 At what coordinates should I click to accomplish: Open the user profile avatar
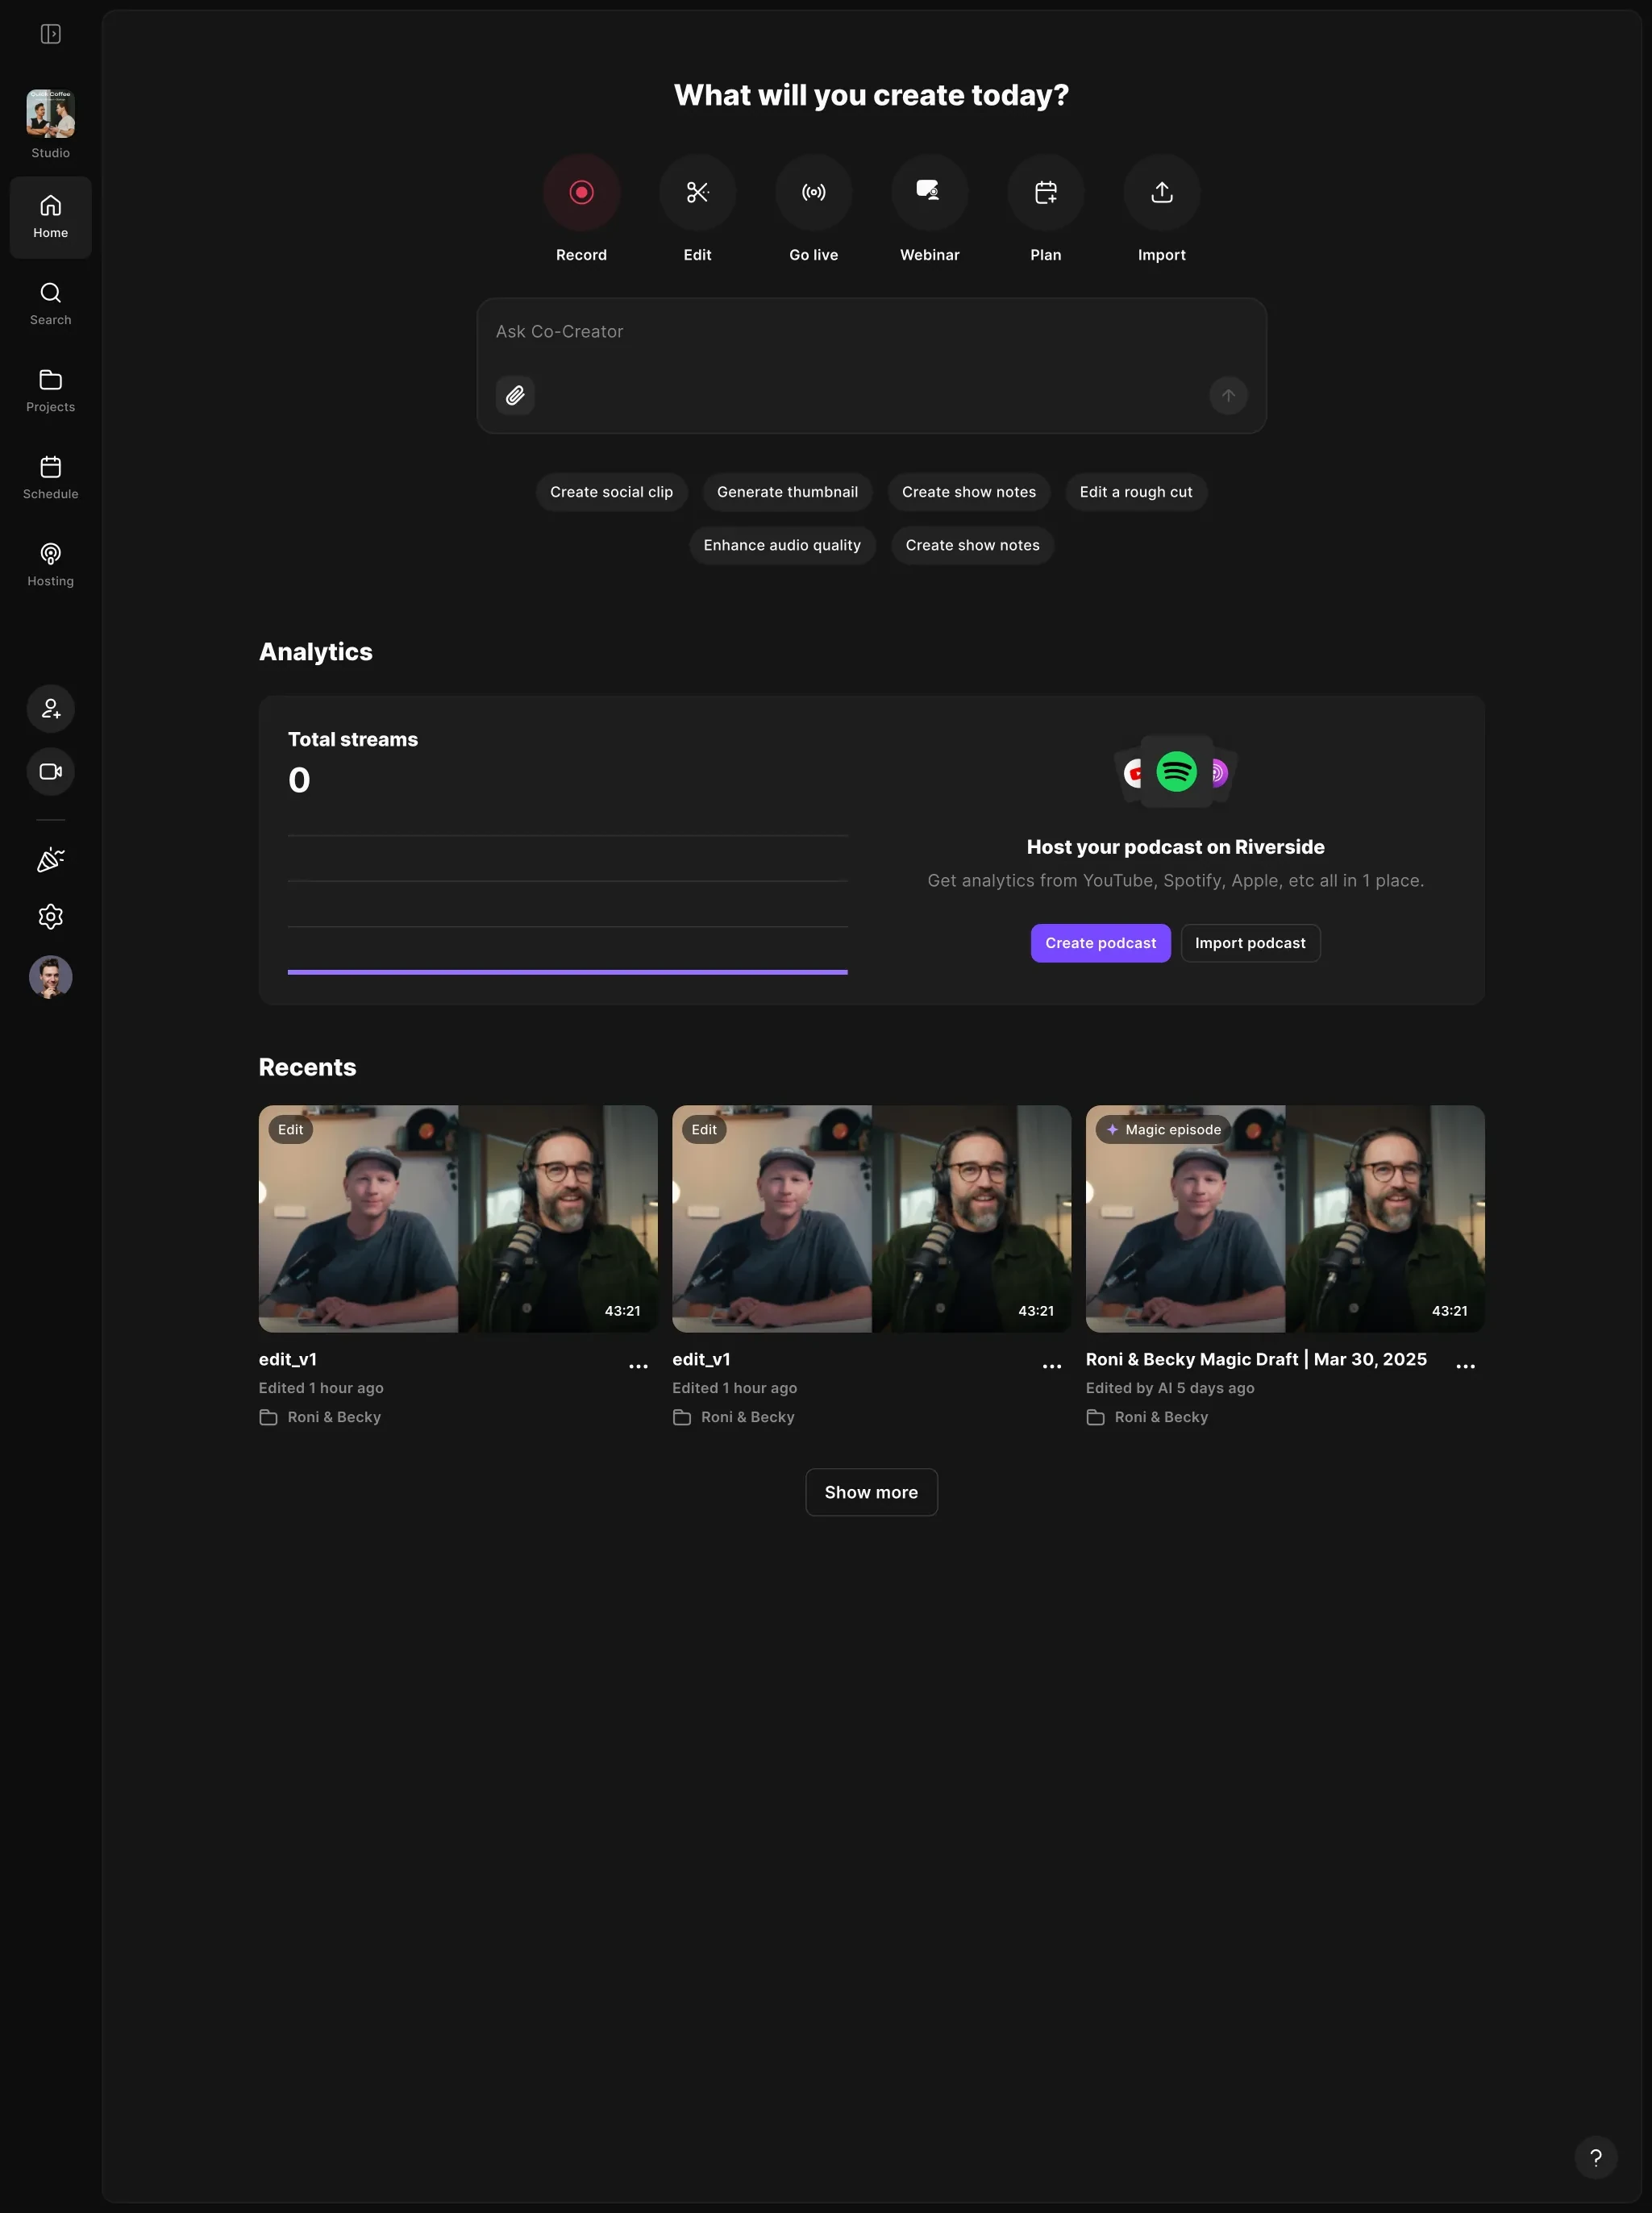[50, 977]
